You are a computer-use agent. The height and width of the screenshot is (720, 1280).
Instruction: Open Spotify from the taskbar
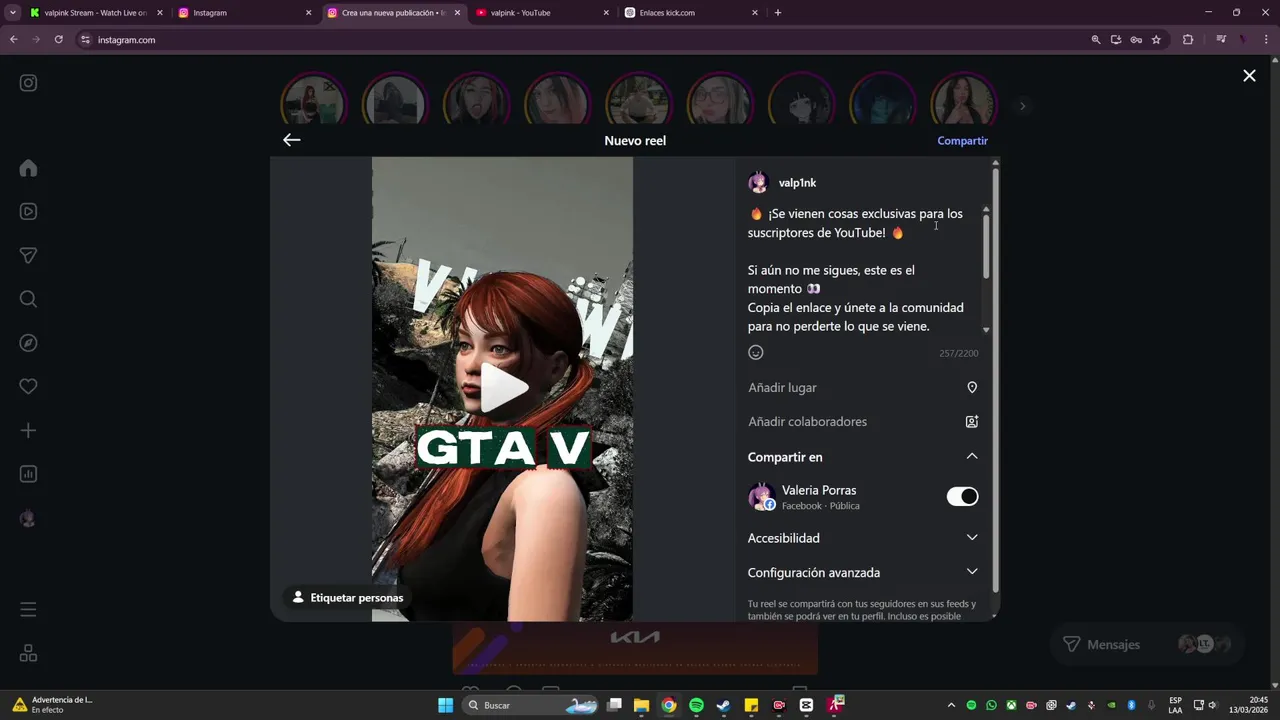[x=696, y=705]
